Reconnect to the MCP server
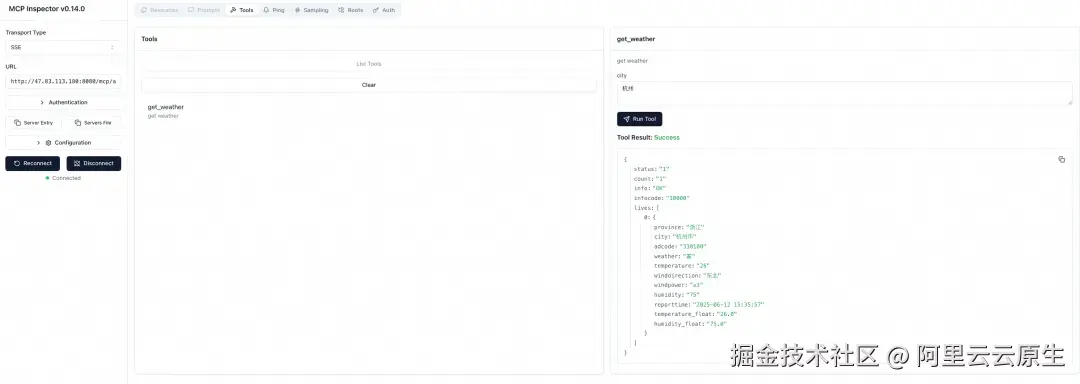Screen dimensions: 1080x384 [32, 163]
